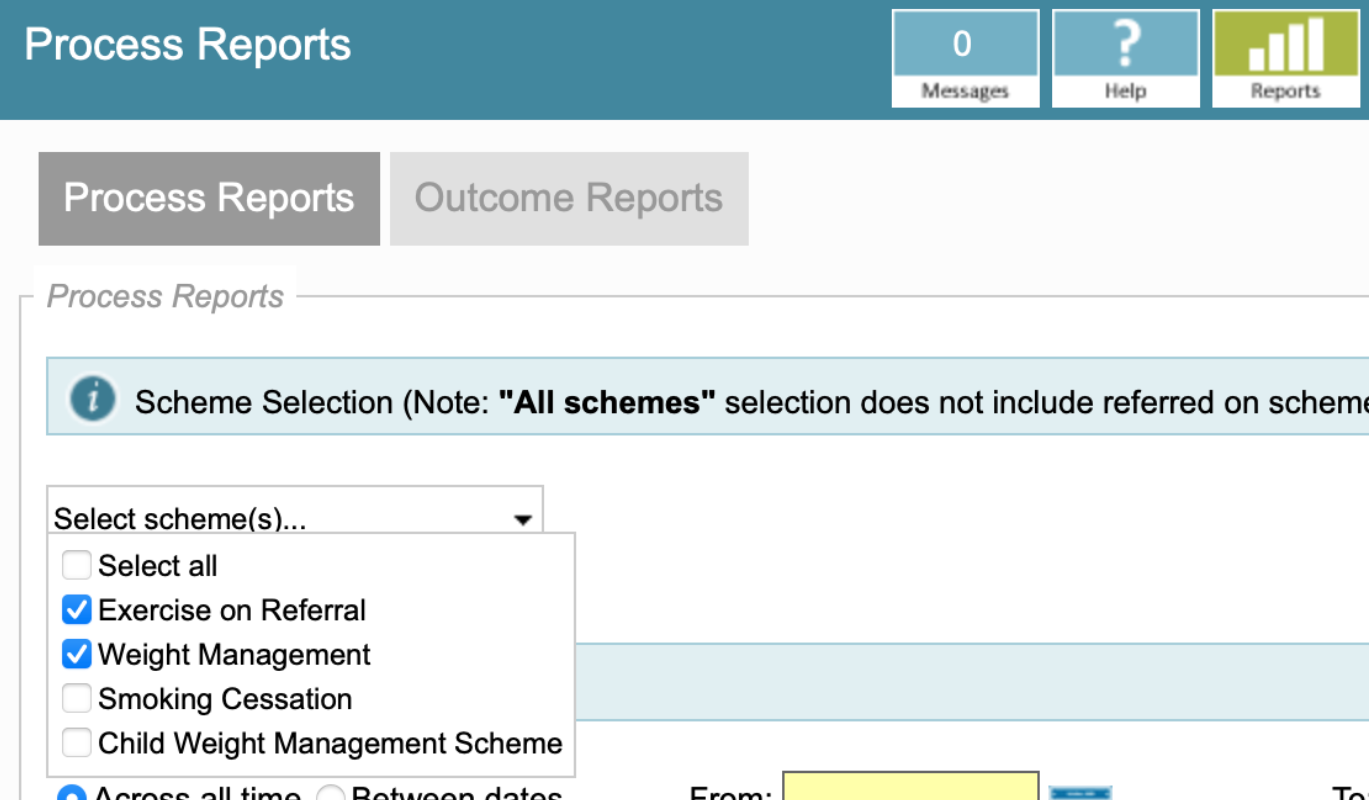Open the Reports bar chart icon
Screen dimensions: 1370x800
(x=1286, y=58)
